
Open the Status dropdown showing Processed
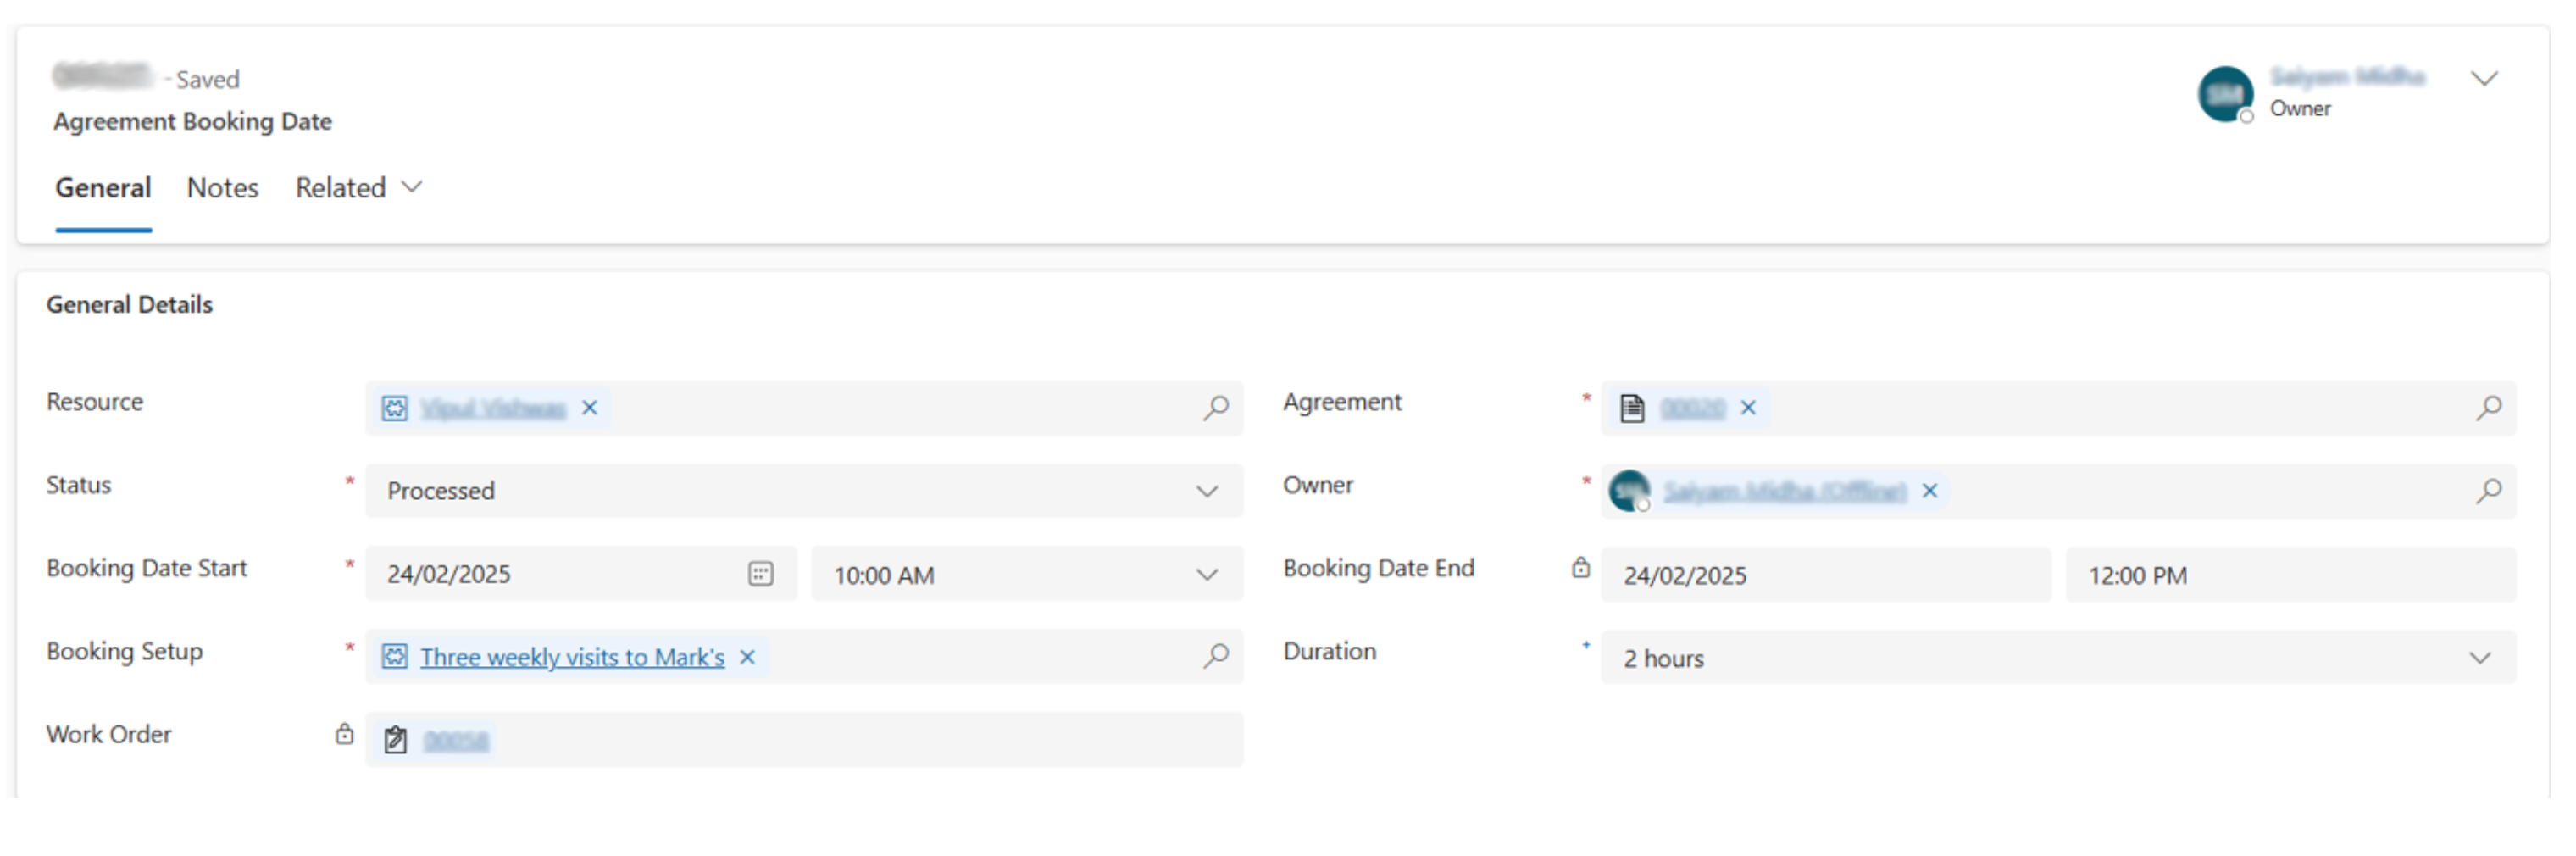coord(1206,491)
